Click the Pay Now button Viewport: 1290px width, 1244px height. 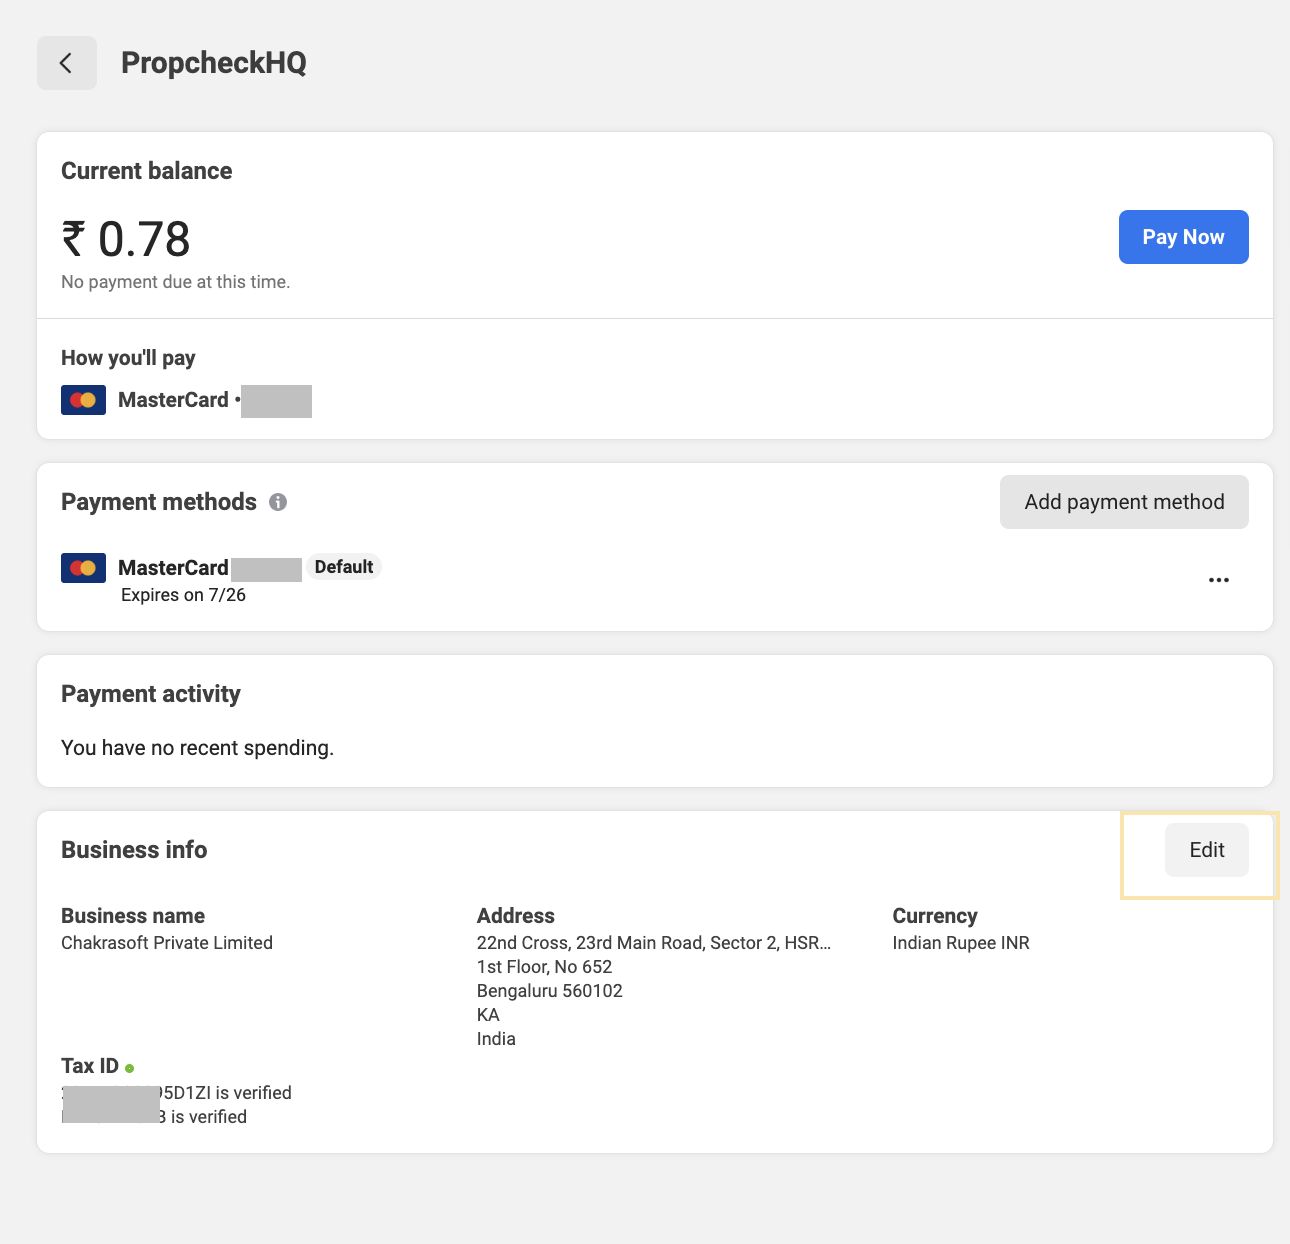pos(1183,237)
